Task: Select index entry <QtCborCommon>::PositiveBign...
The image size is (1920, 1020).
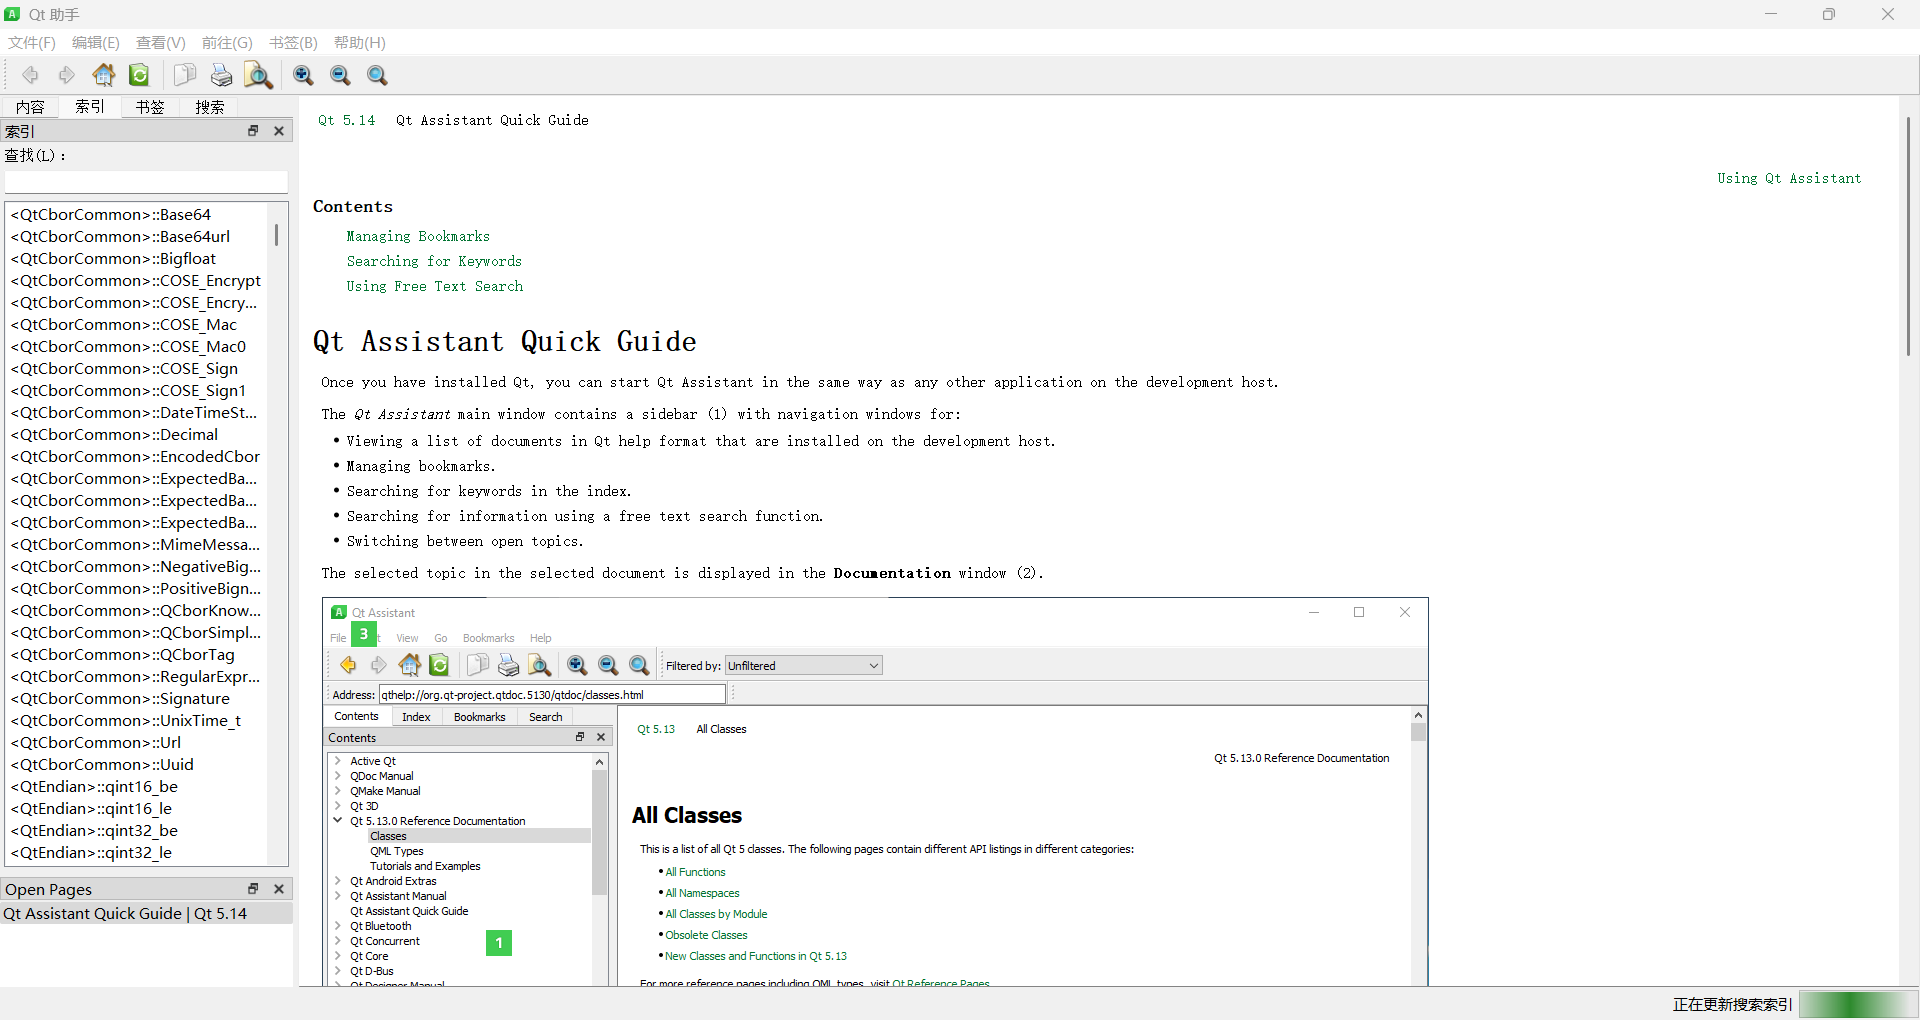Action: pos(137,588)
